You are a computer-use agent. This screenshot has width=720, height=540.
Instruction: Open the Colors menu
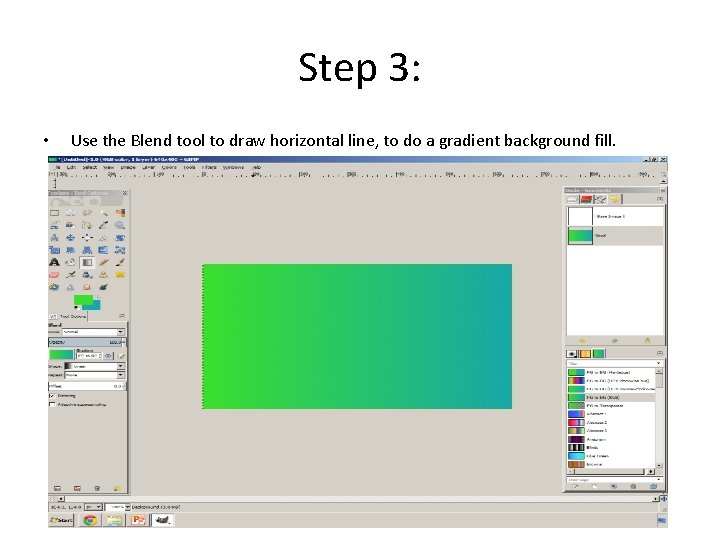tap(169, 168)
